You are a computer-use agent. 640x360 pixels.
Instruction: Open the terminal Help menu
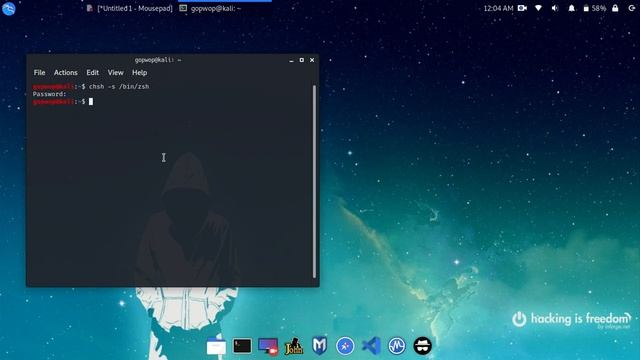[x=140, y=73]
